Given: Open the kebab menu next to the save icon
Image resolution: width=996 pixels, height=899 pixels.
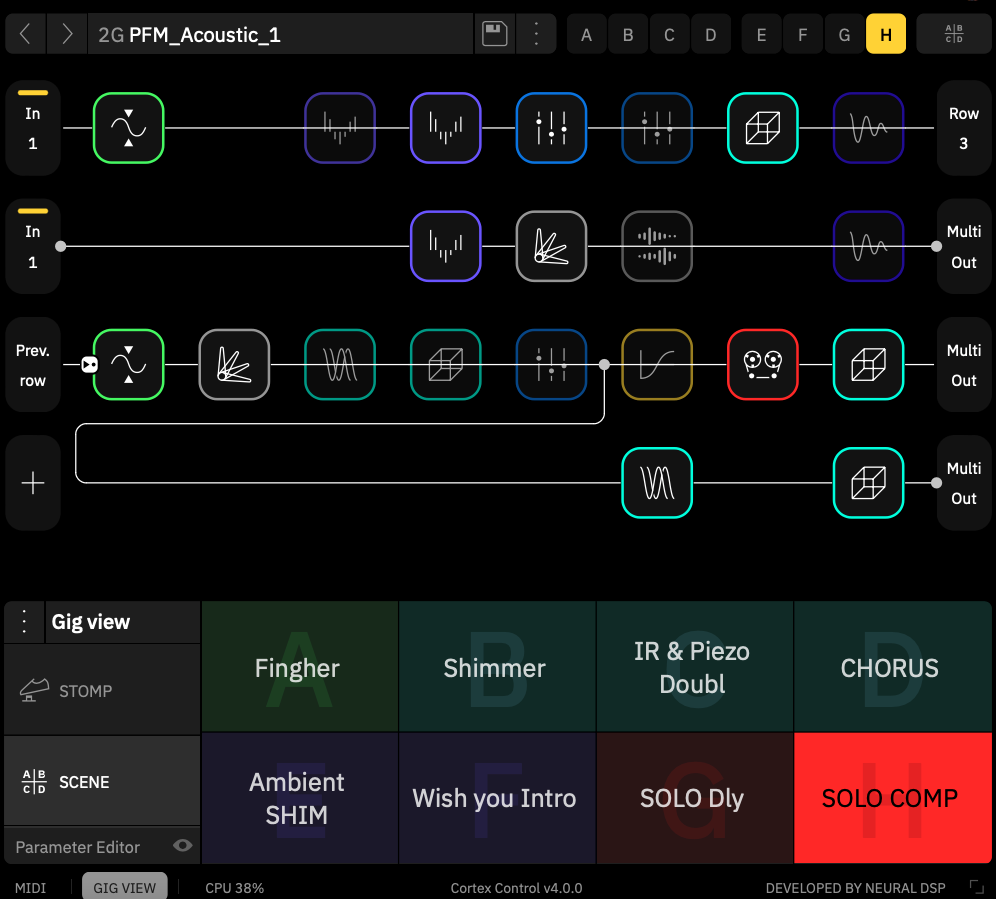Looking at the screenshot, I should pos(536,33).
